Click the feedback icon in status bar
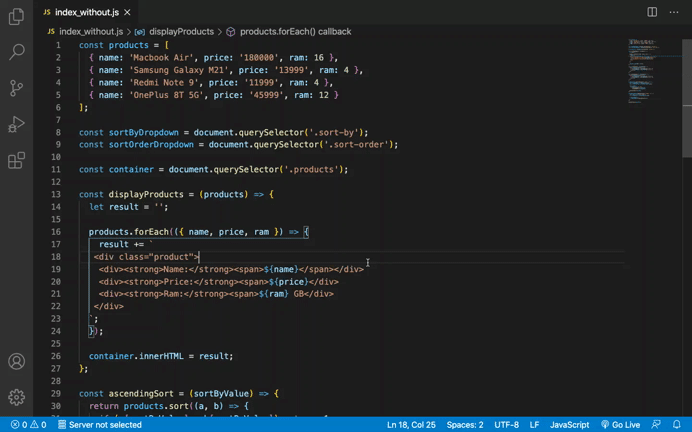This screenshot has width=692, height=432. tap(656, 424)
